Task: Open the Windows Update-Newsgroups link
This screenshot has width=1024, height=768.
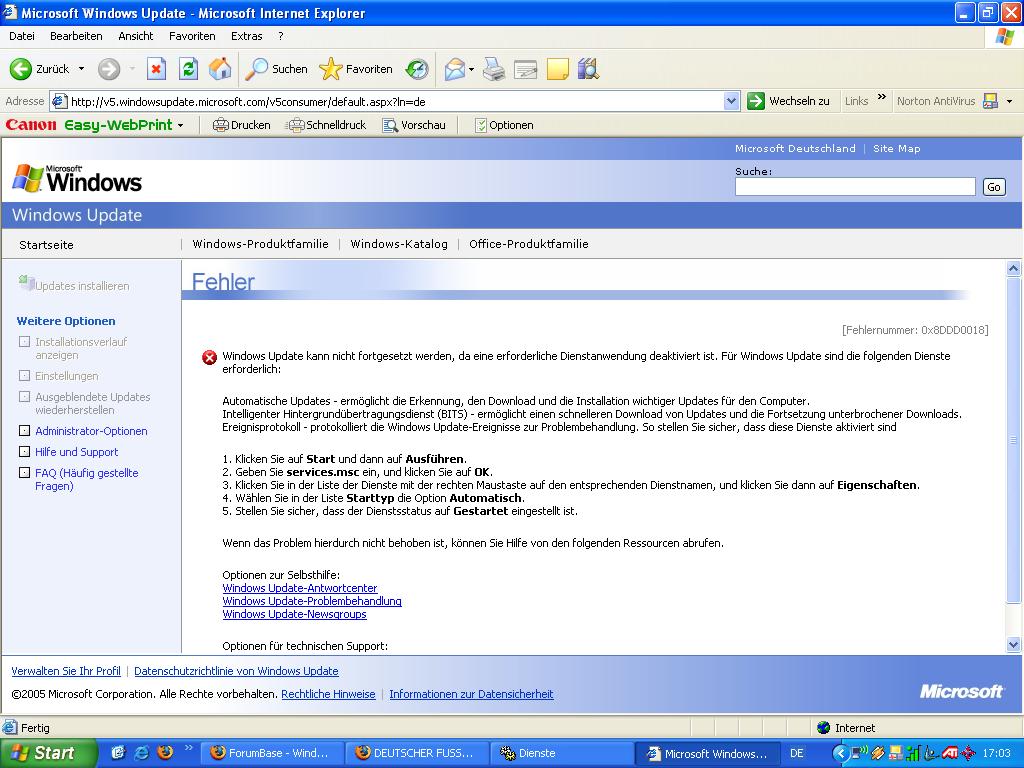Action: 295,615
